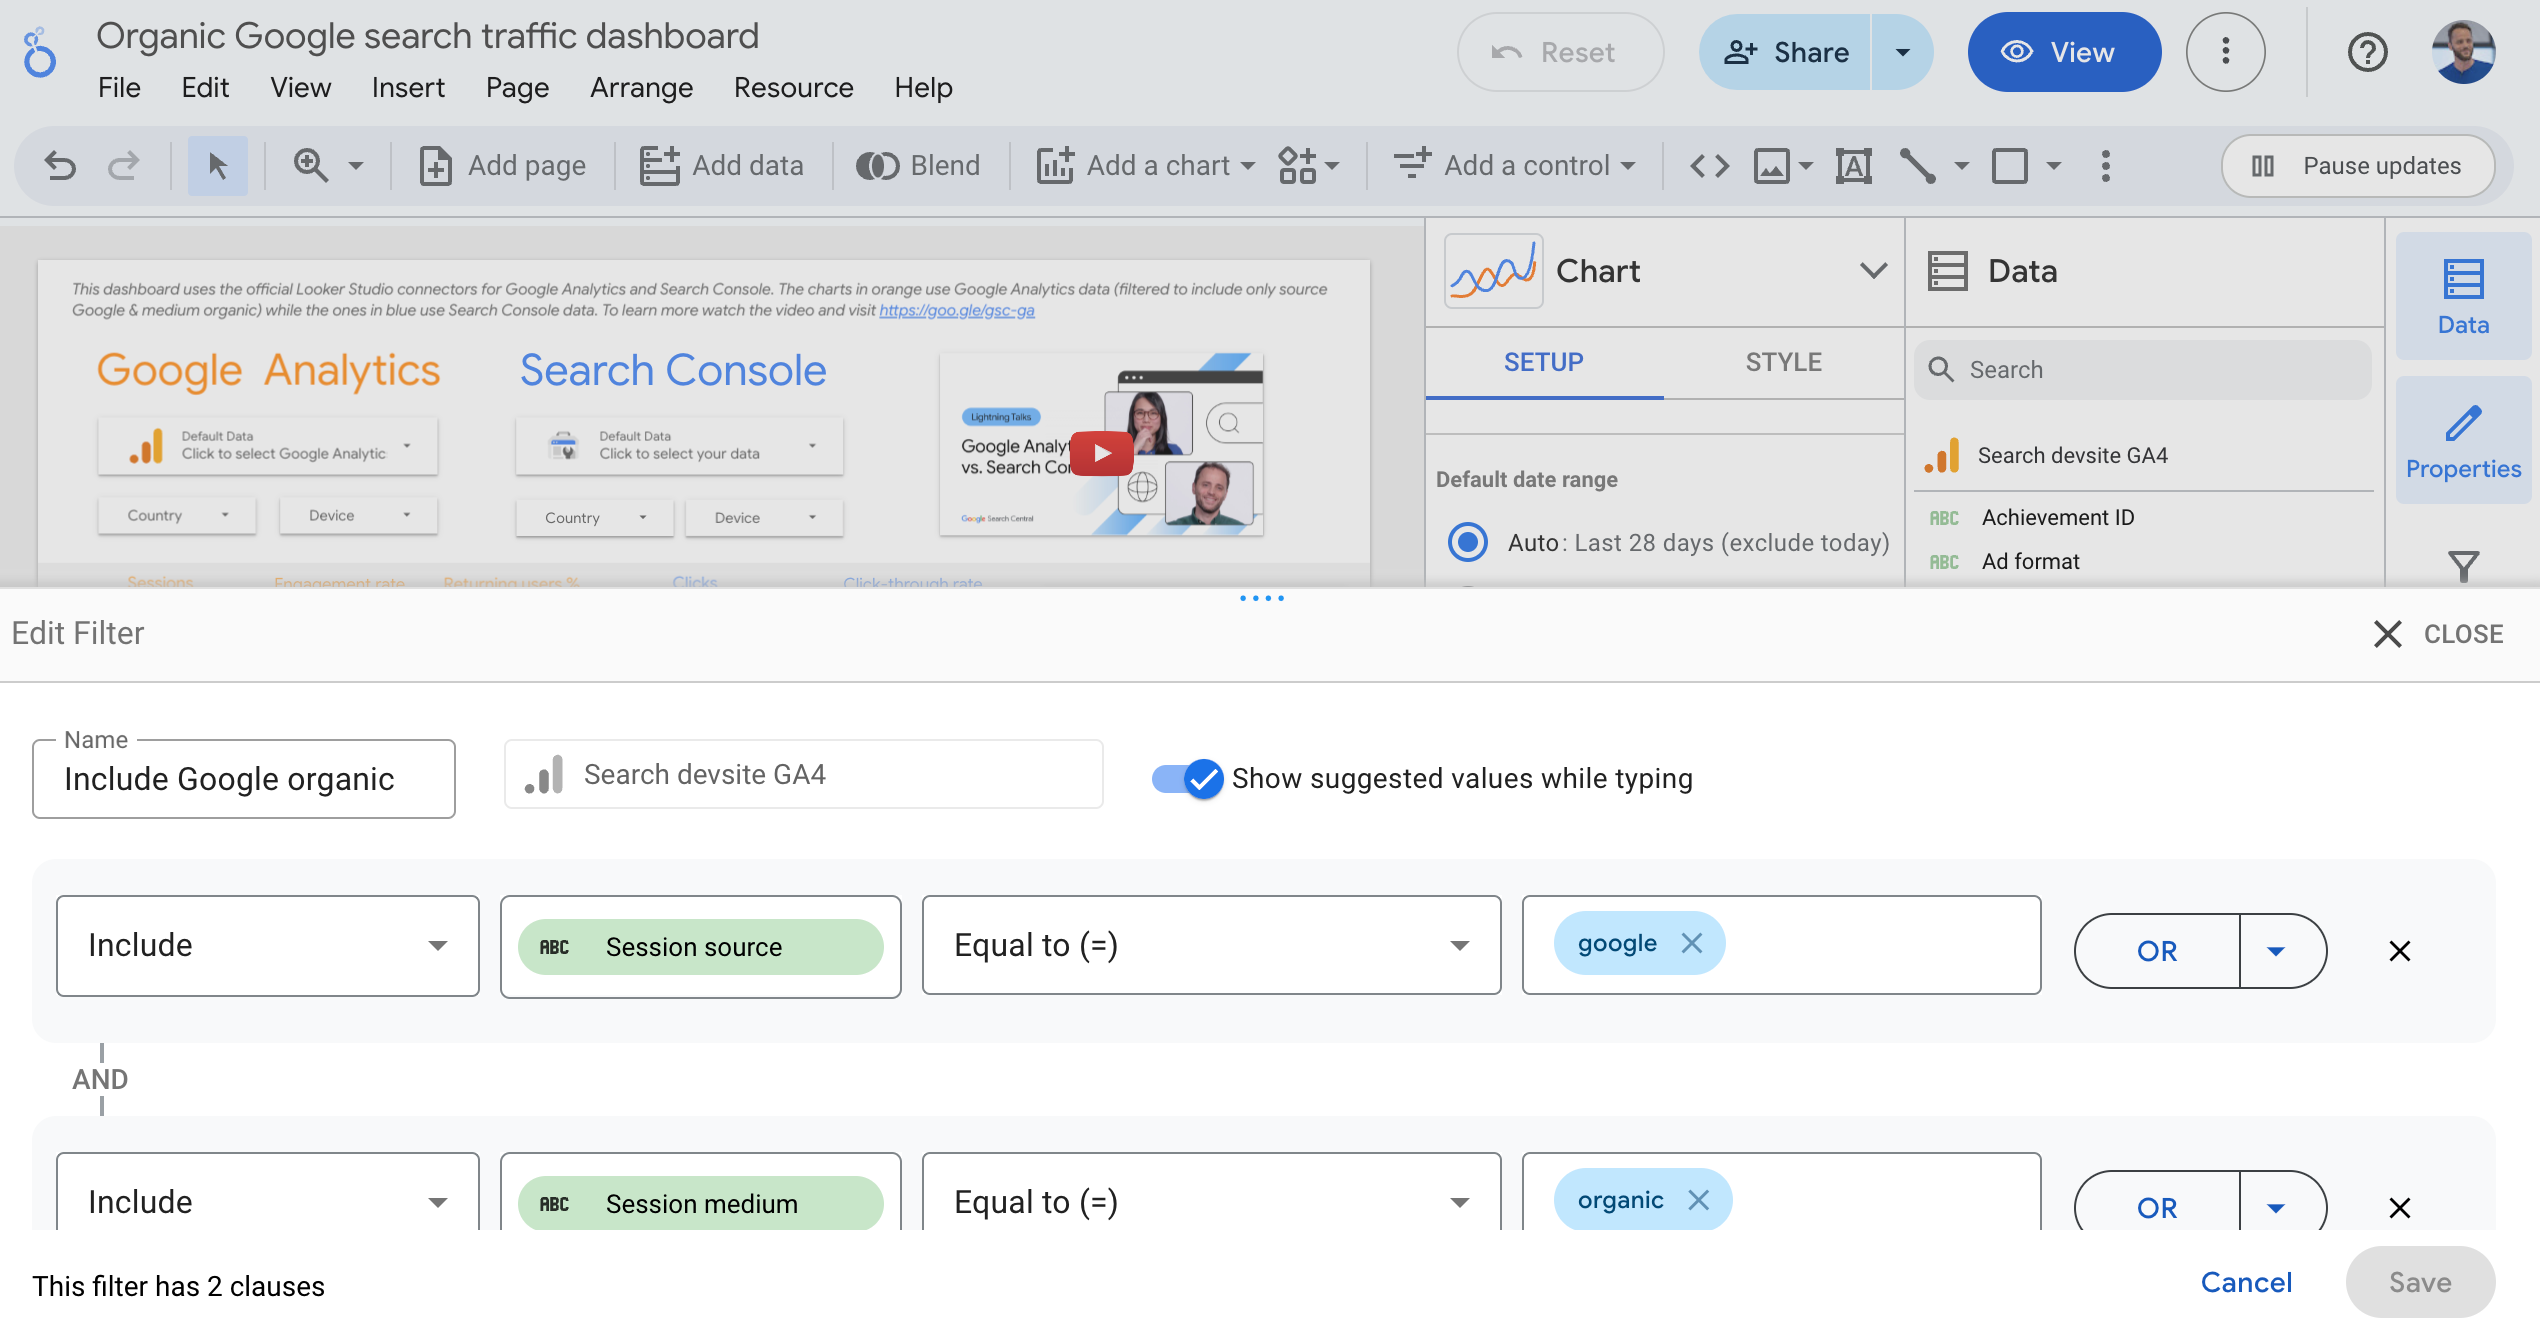Open the STYLE tab in Chart panel

pos(1781,361)
